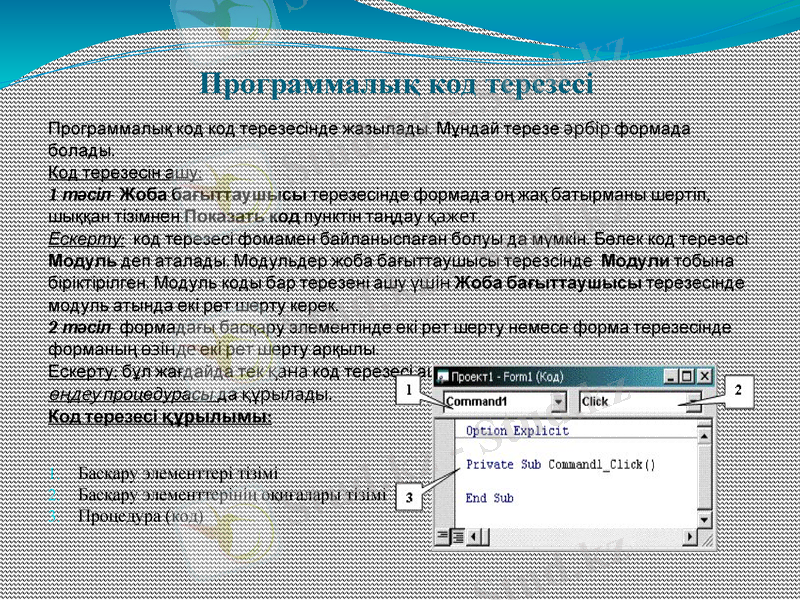Click the Private Sub Command1_Click line
Screen dimensions: 800x600
click(x=559, y=464)
